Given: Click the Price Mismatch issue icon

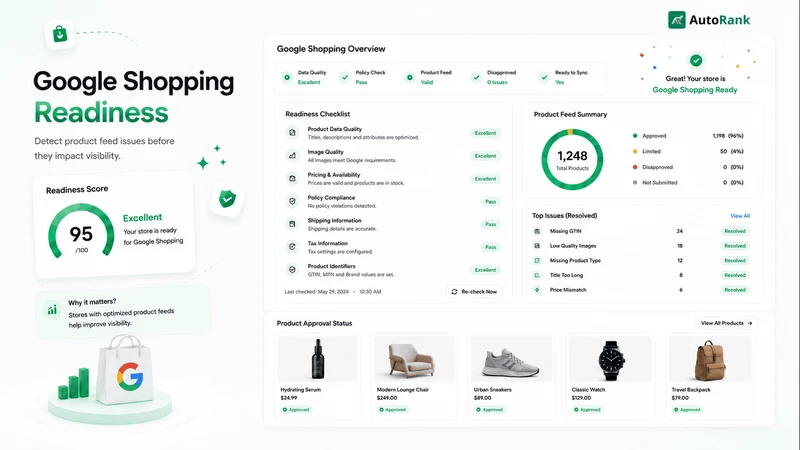Looking at the screenshot, I should click(x=537, y=290).
